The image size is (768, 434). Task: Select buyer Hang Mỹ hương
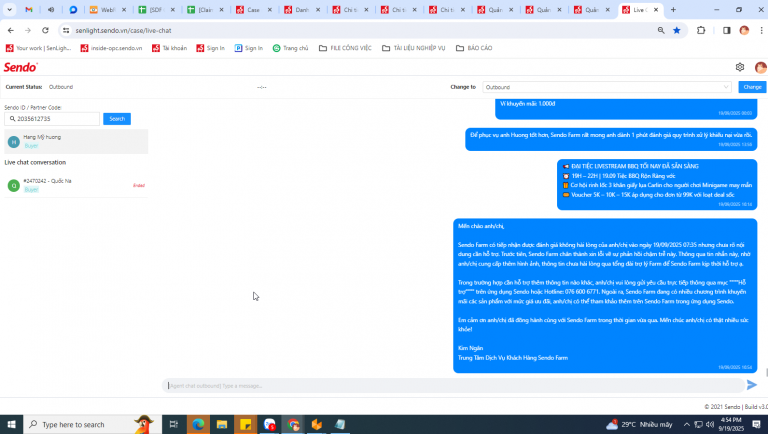pyautogui.click(x=76, y=142)
